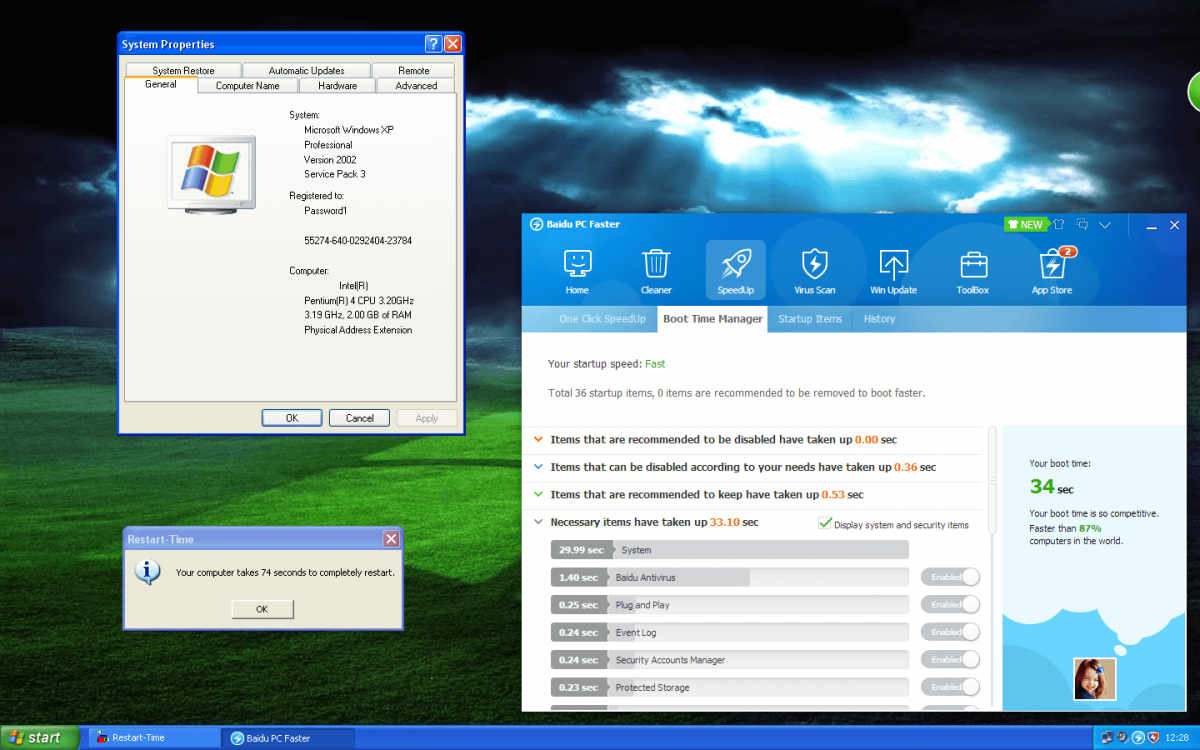Cancel the System Properties dialog

359,418
